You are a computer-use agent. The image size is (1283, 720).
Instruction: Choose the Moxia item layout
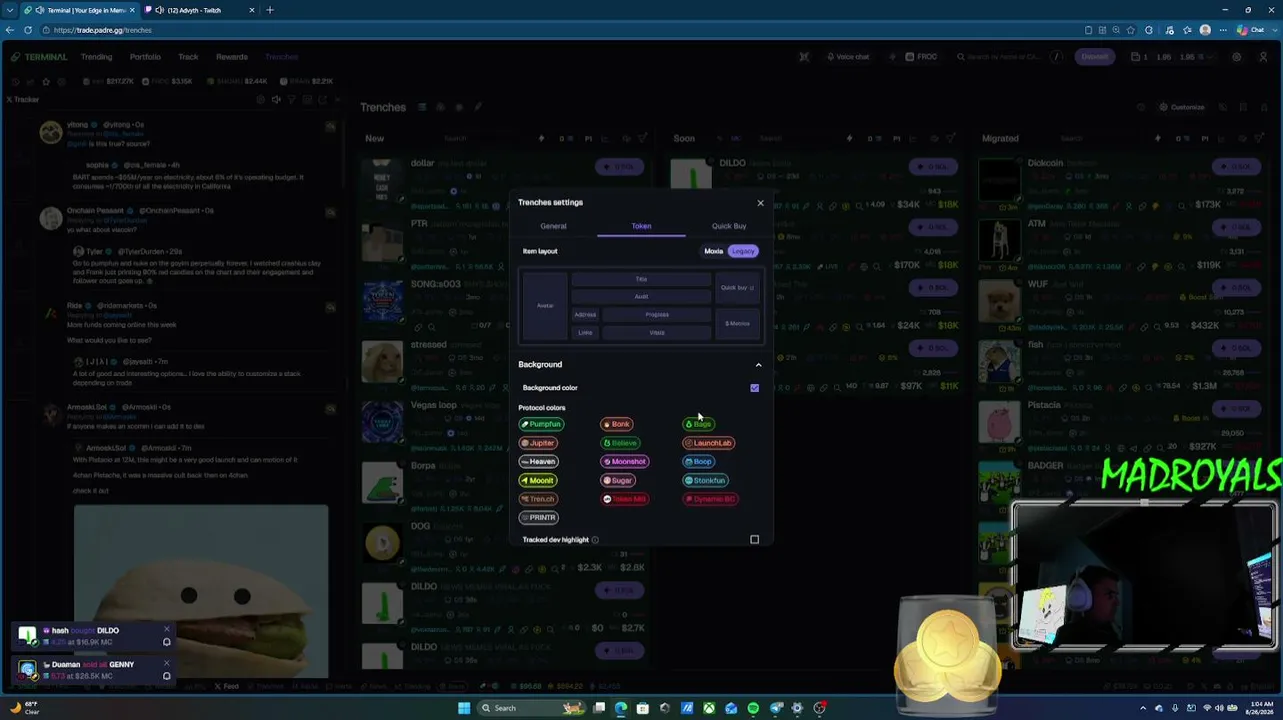tap(713, 251)
